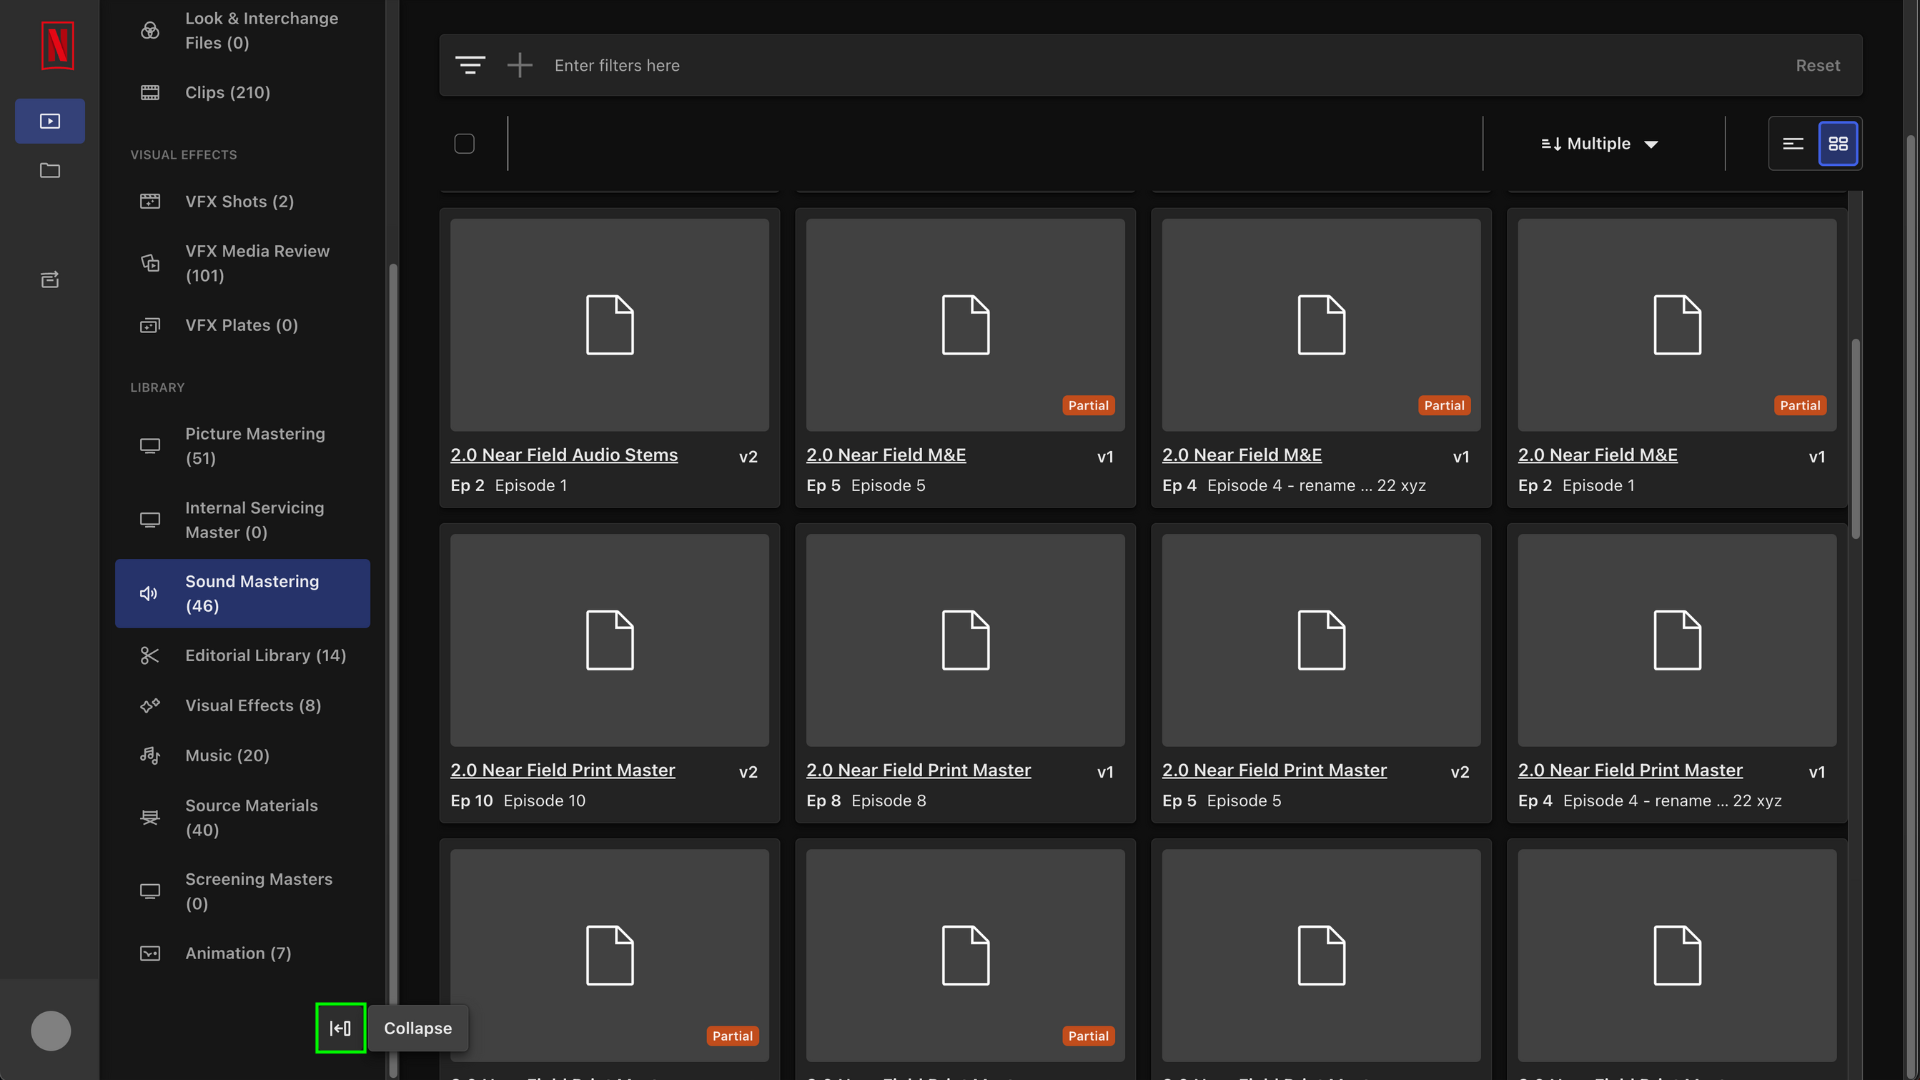
Task: Click 'Episode 4 - rename ... 22 xyz' on M&E card
Action: 1316,486
